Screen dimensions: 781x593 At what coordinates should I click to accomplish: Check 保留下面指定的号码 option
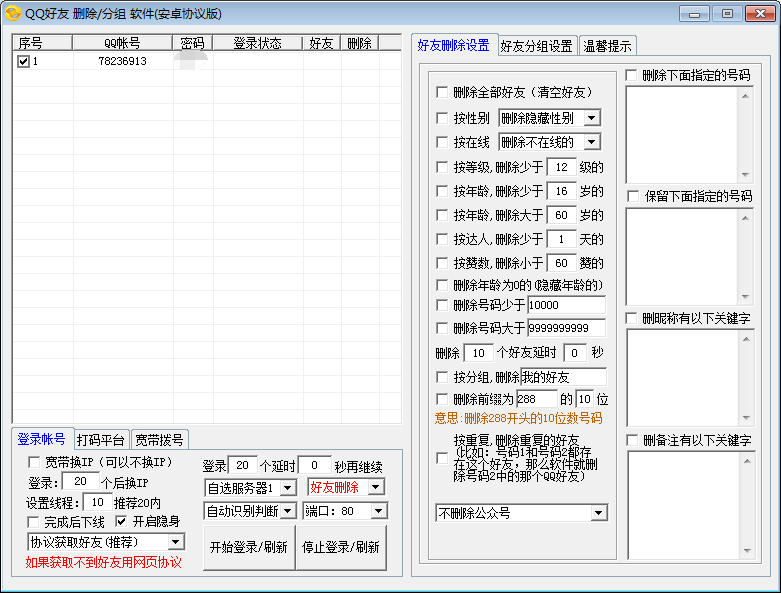(x=633, y=196)
